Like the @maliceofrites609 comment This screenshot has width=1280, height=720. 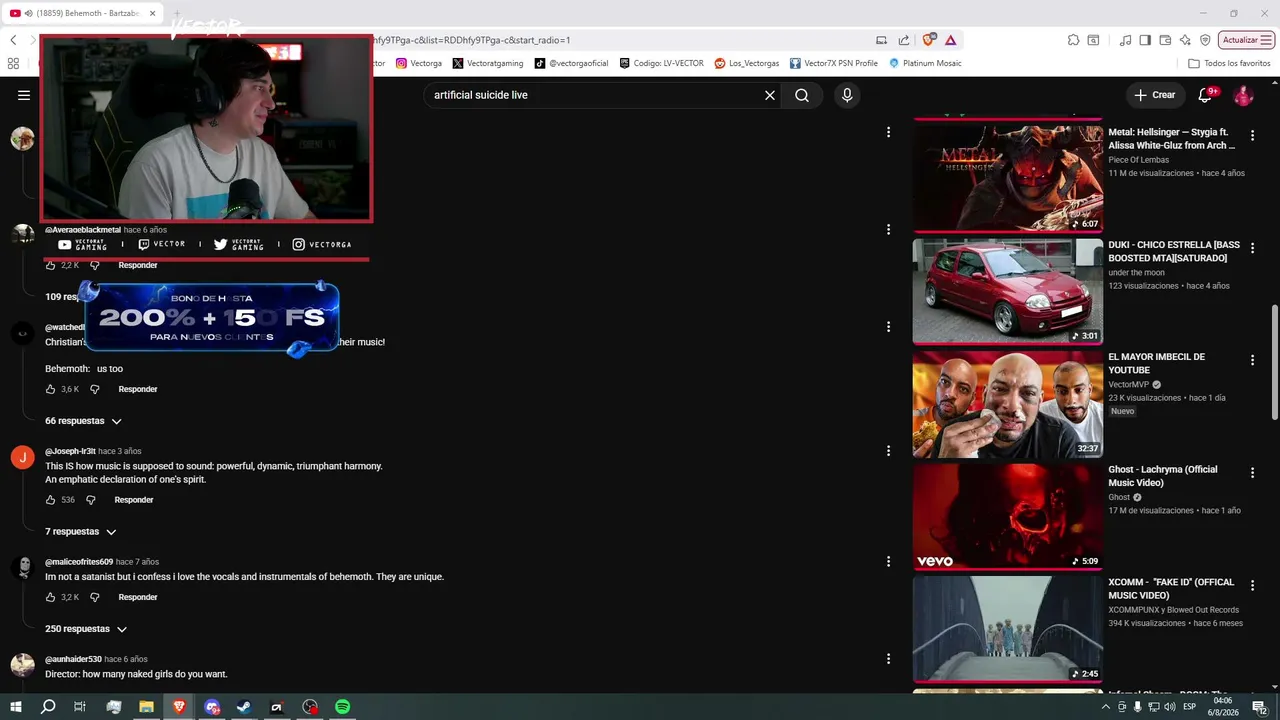(51, 597)
